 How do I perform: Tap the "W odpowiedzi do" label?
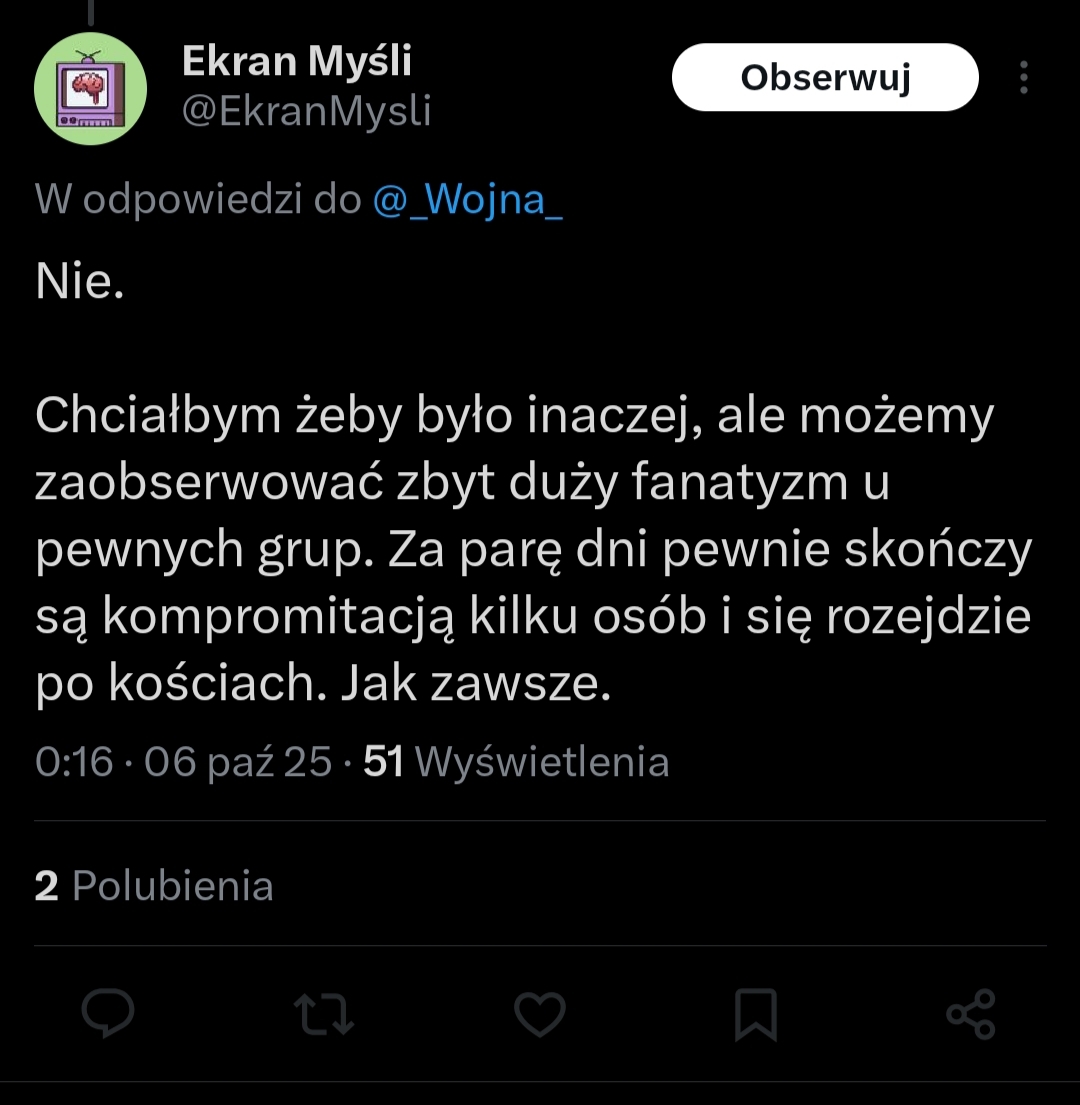pyautogui.click(x=198, y=200)
